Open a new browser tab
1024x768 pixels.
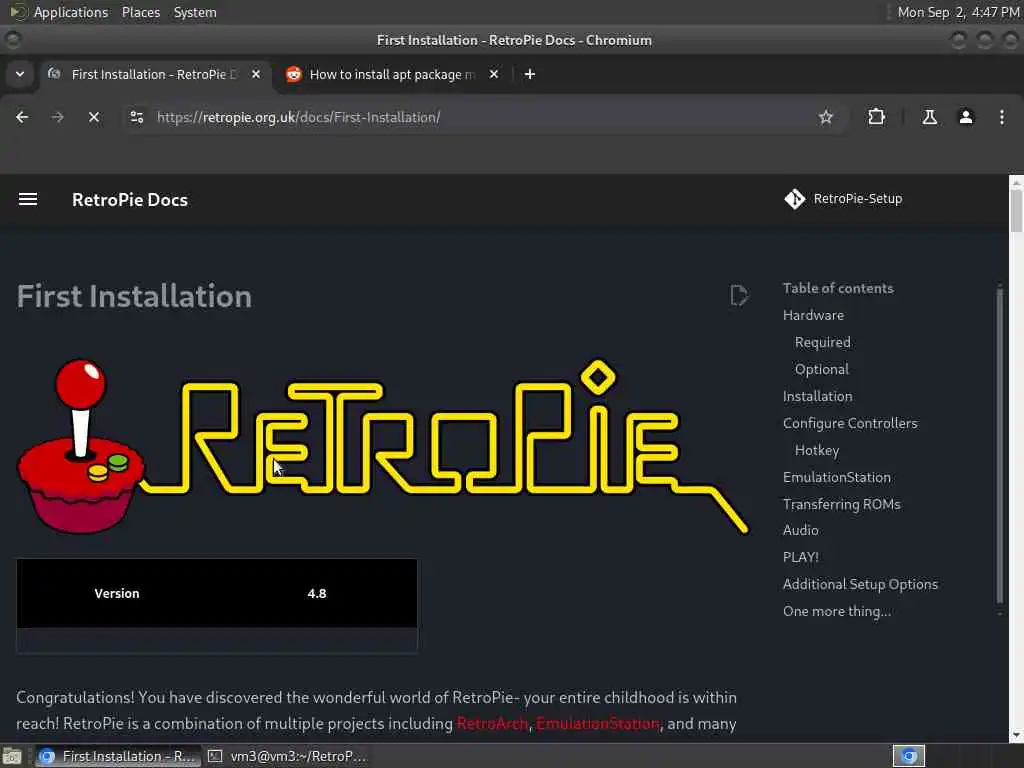pos(530,74)
